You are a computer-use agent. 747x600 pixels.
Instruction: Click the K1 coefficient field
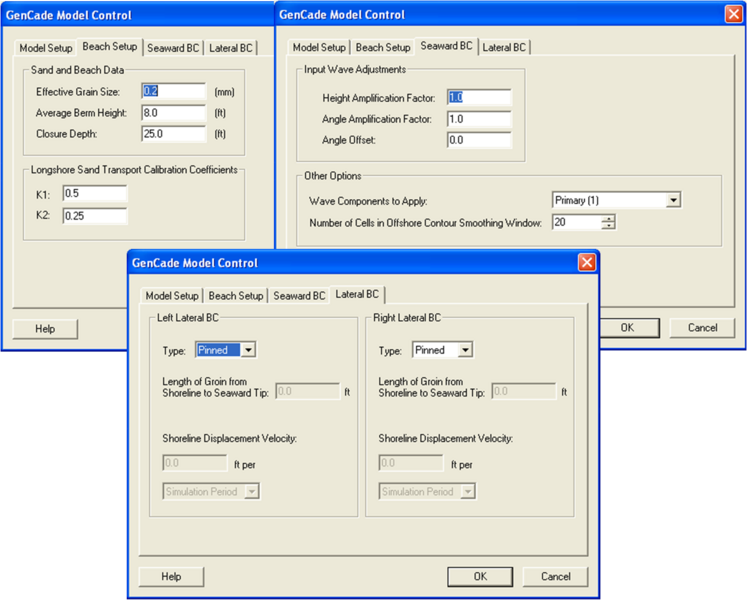click(x=95, y=193)
